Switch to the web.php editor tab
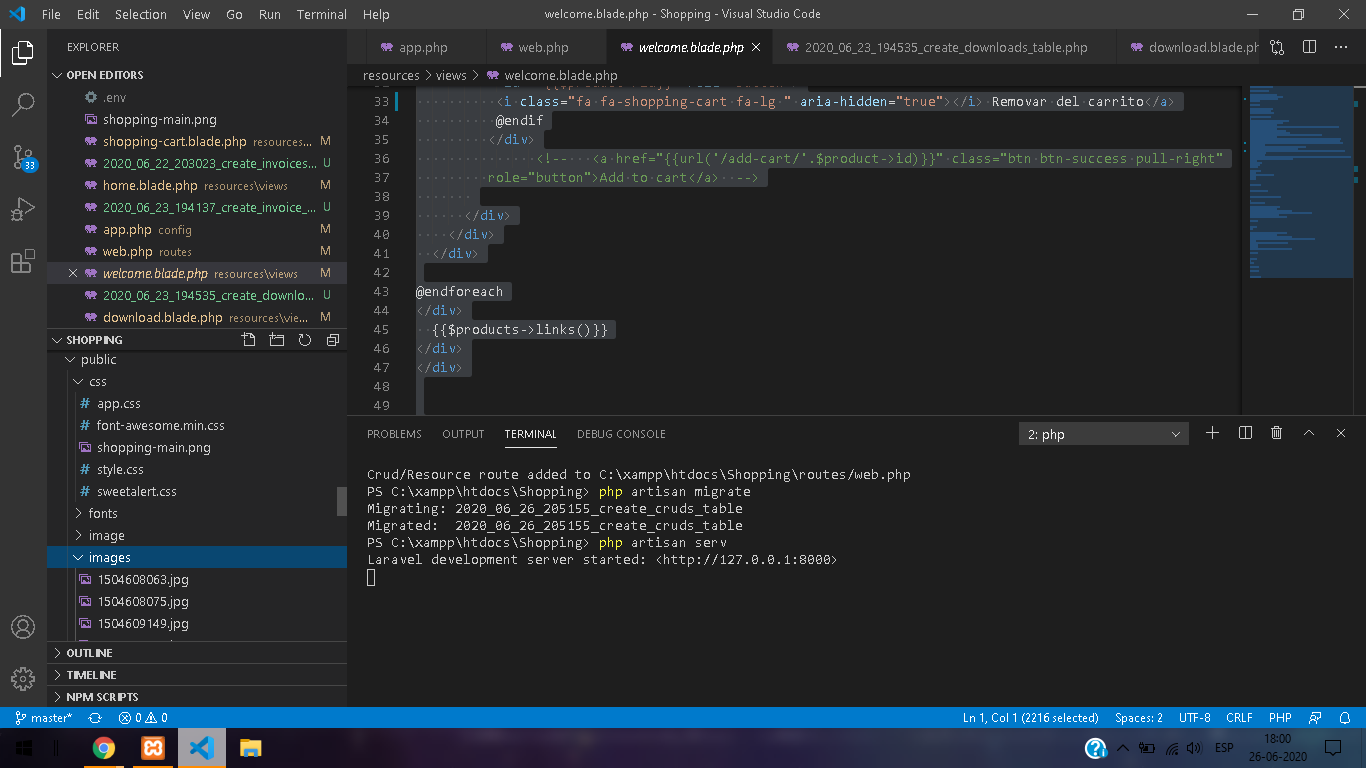This screenshot has width=1366, height=768. coord(546,47)
